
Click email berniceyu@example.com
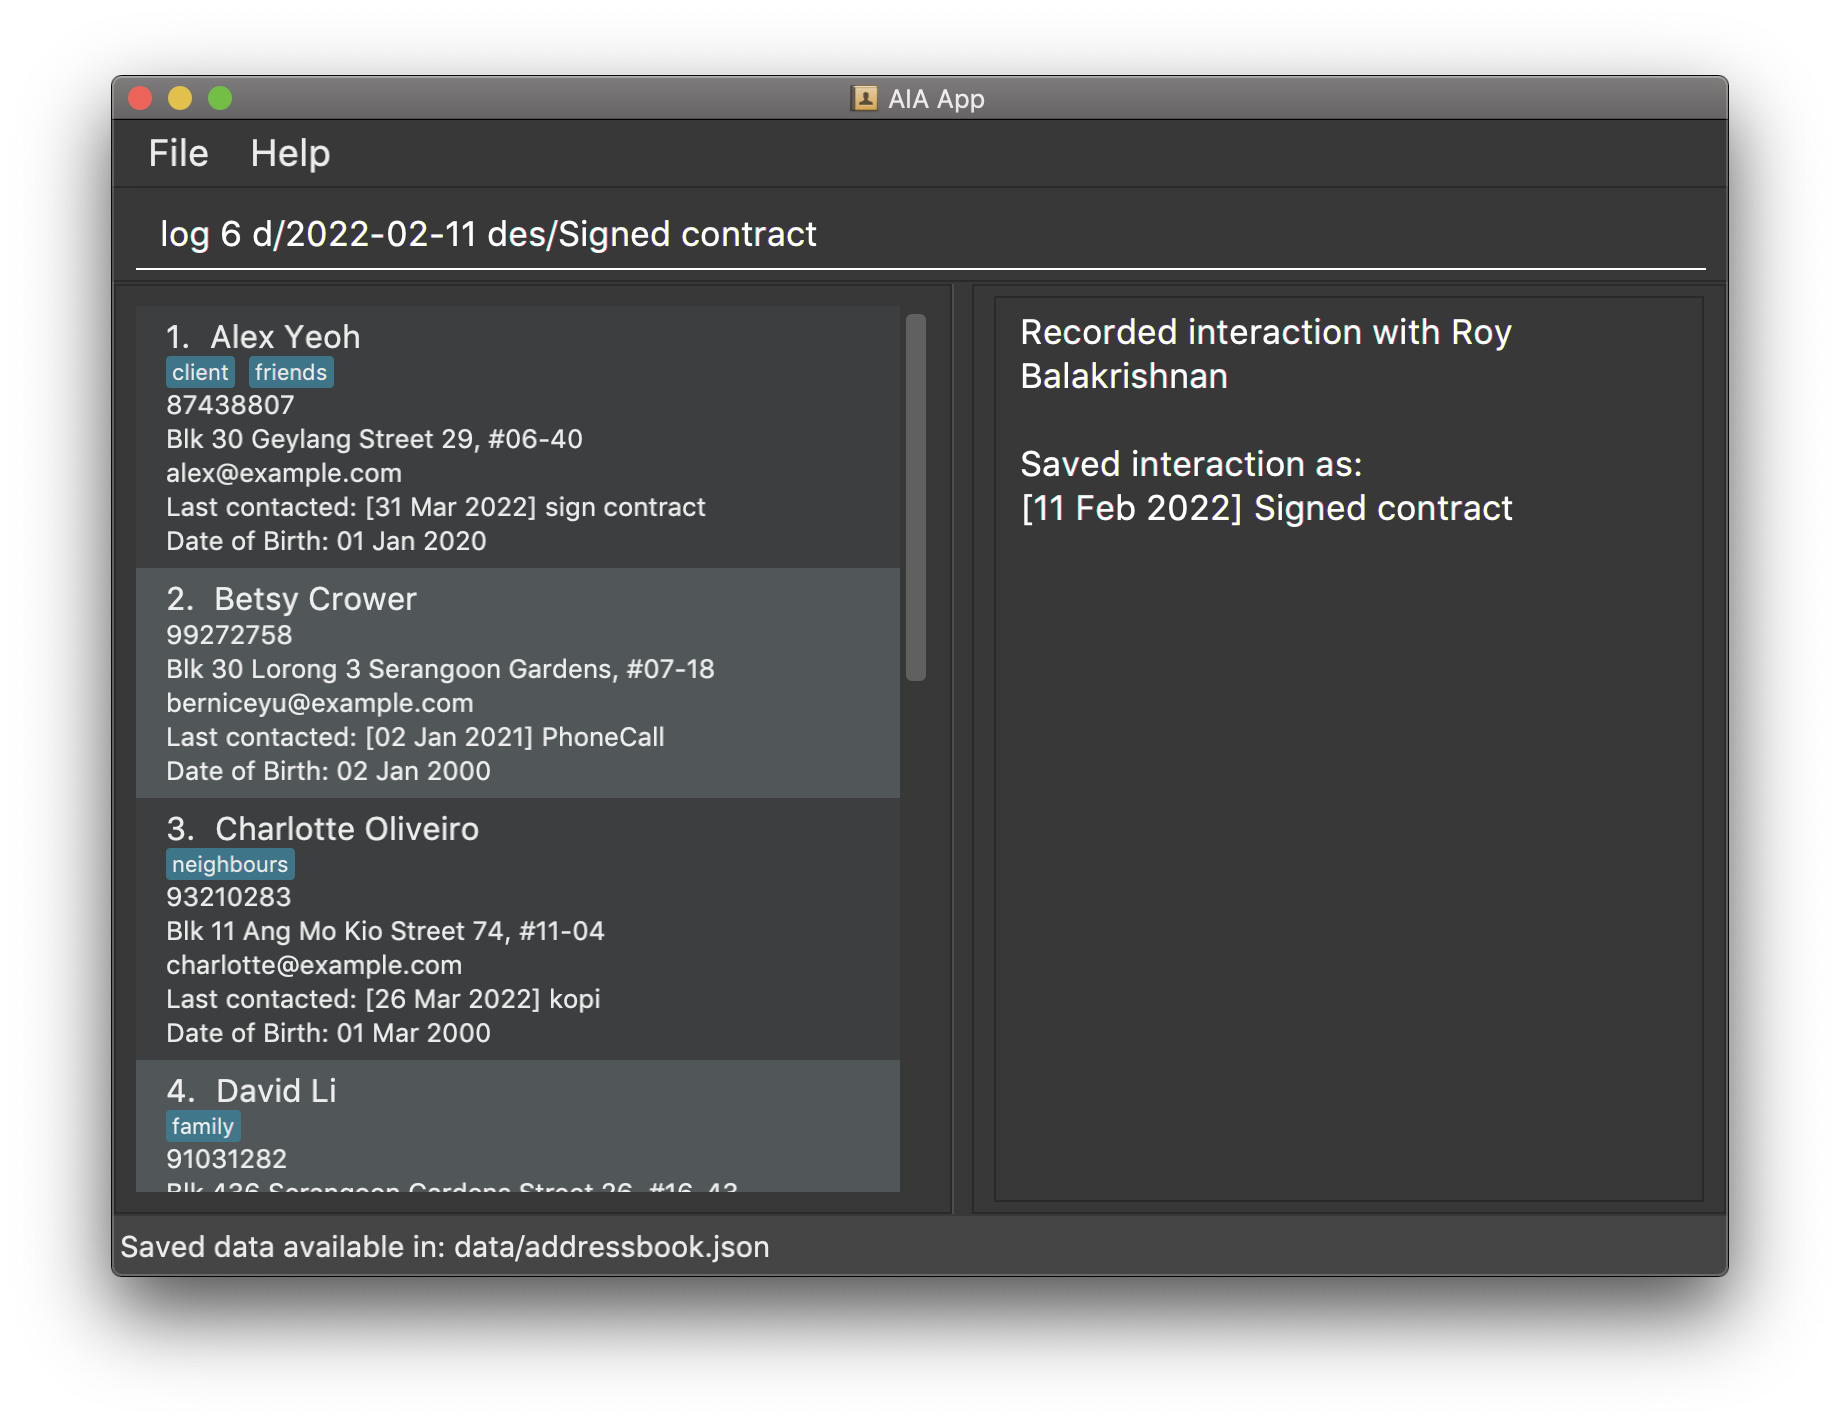320,703
